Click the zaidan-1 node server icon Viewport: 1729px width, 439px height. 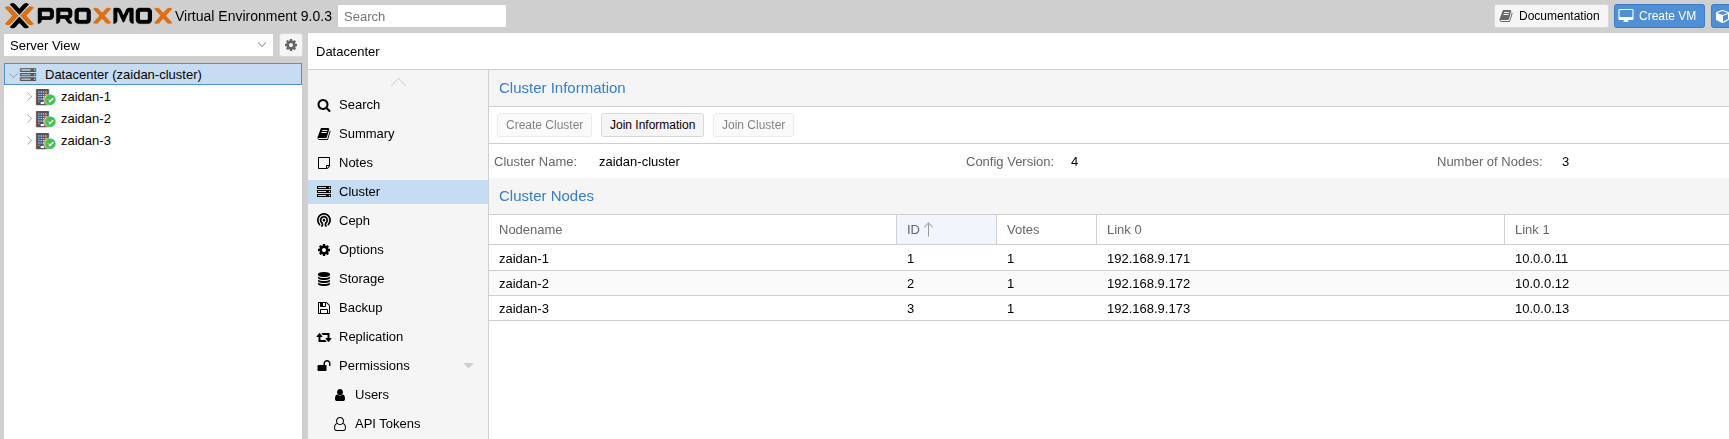[x=45, y=97]
